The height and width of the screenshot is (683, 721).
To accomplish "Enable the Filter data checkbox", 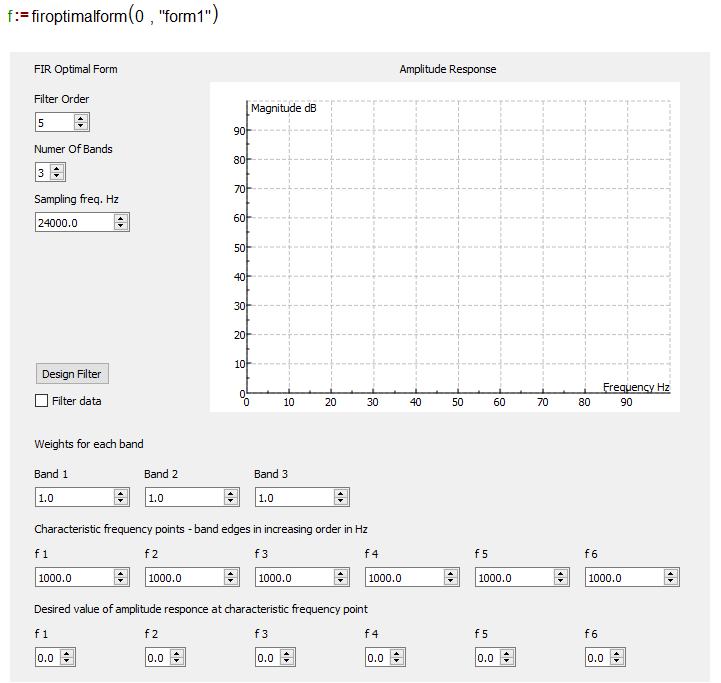I will click(41, 401).
